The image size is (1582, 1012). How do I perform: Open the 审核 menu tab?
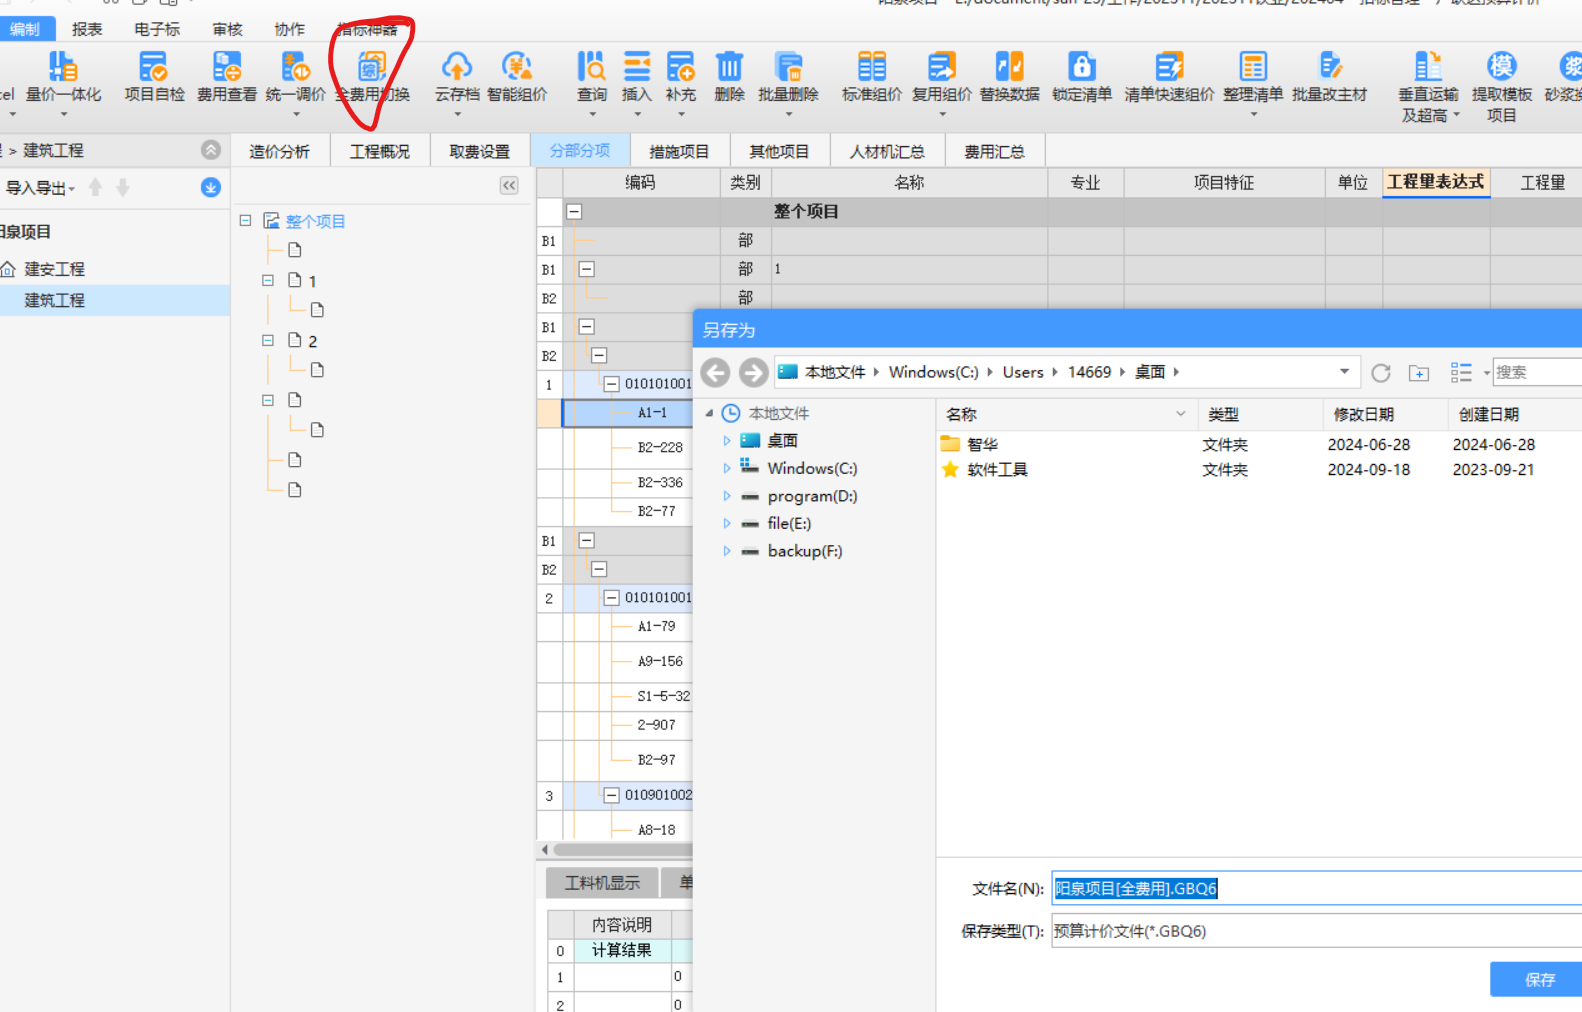point(228,29)
